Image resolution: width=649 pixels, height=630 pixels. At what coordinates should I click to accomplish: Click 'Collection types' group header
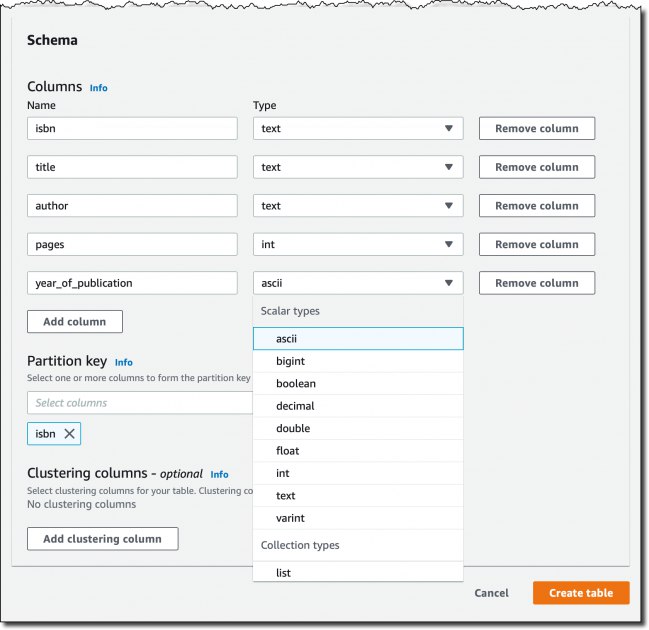pos(300,545)
